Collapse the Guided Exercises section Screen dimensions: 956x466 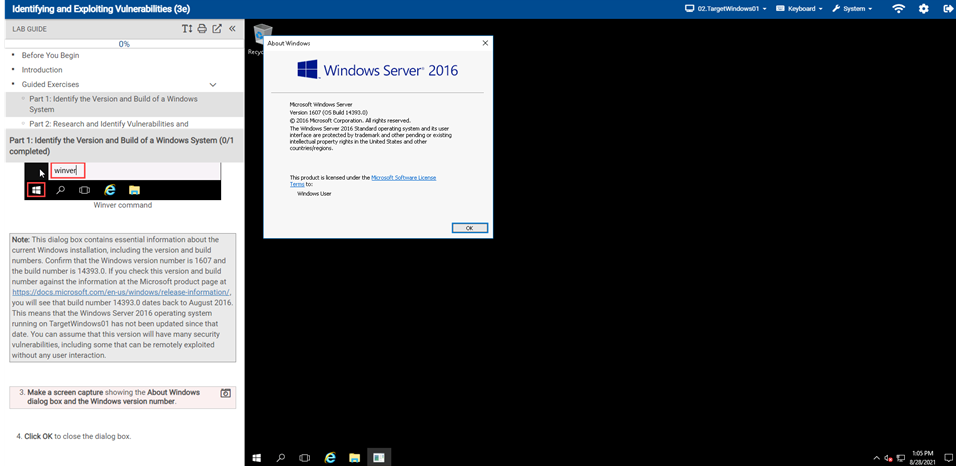213,85
